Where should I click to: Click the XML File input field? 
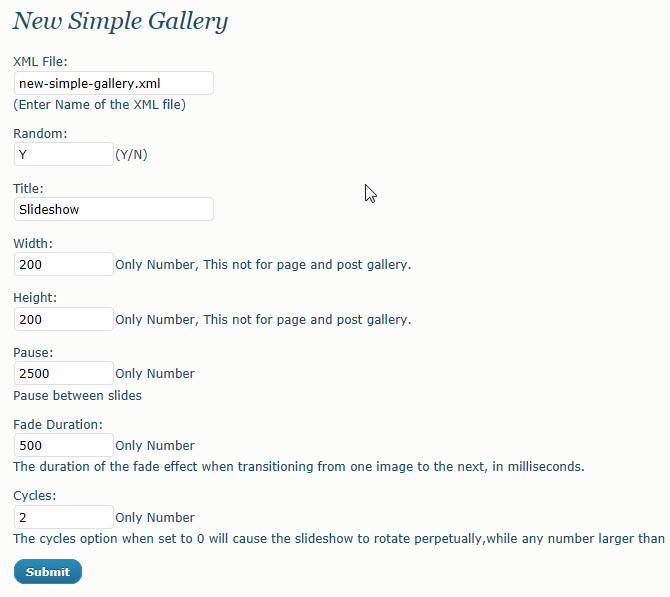(114, 83)
